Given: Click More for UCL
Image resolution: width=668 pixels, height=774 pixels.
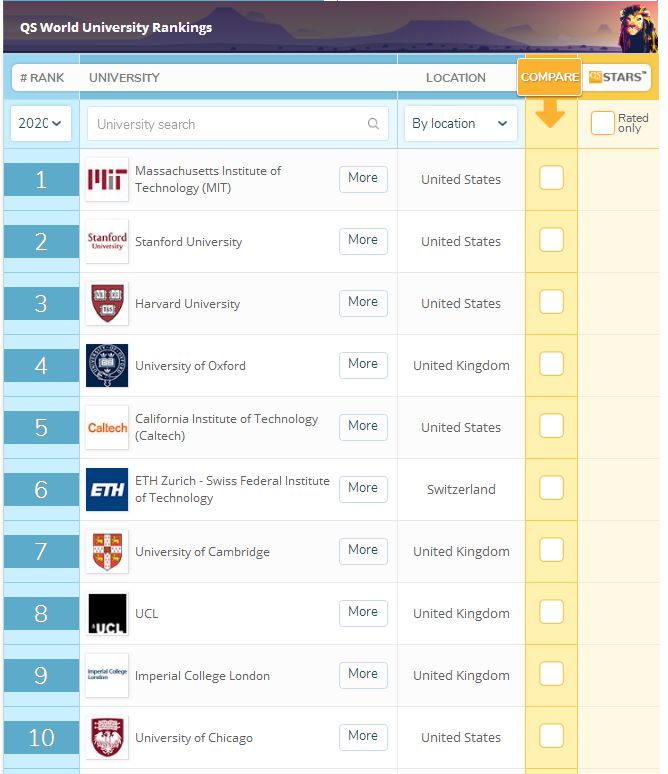Looking at the screenshot, I should [363, 613].
